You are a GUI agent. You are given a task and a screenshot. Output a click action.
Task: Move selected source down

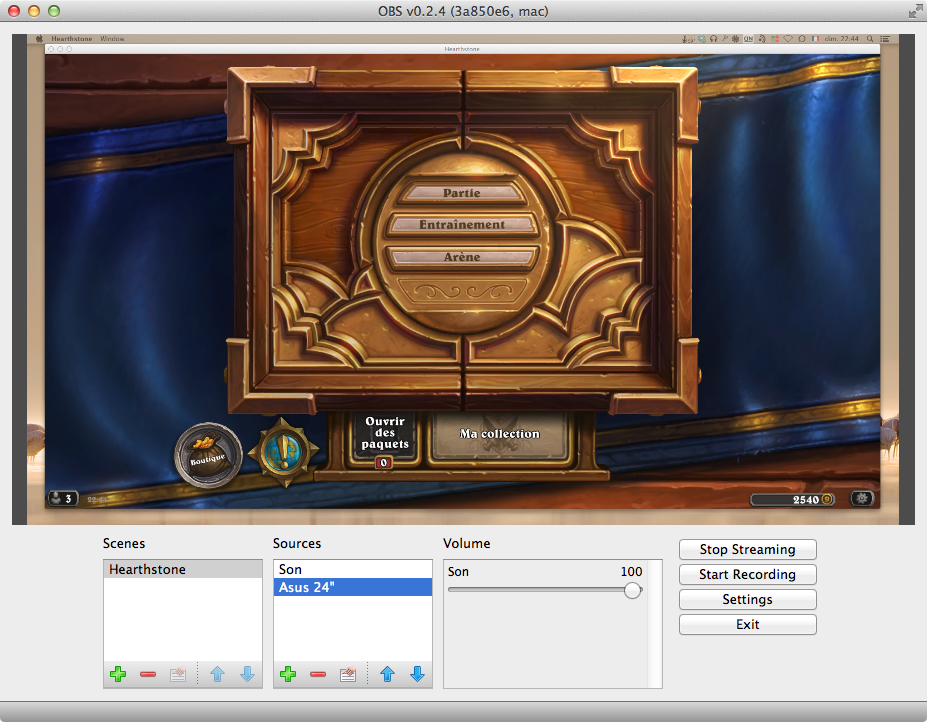(x=417, y=674)
